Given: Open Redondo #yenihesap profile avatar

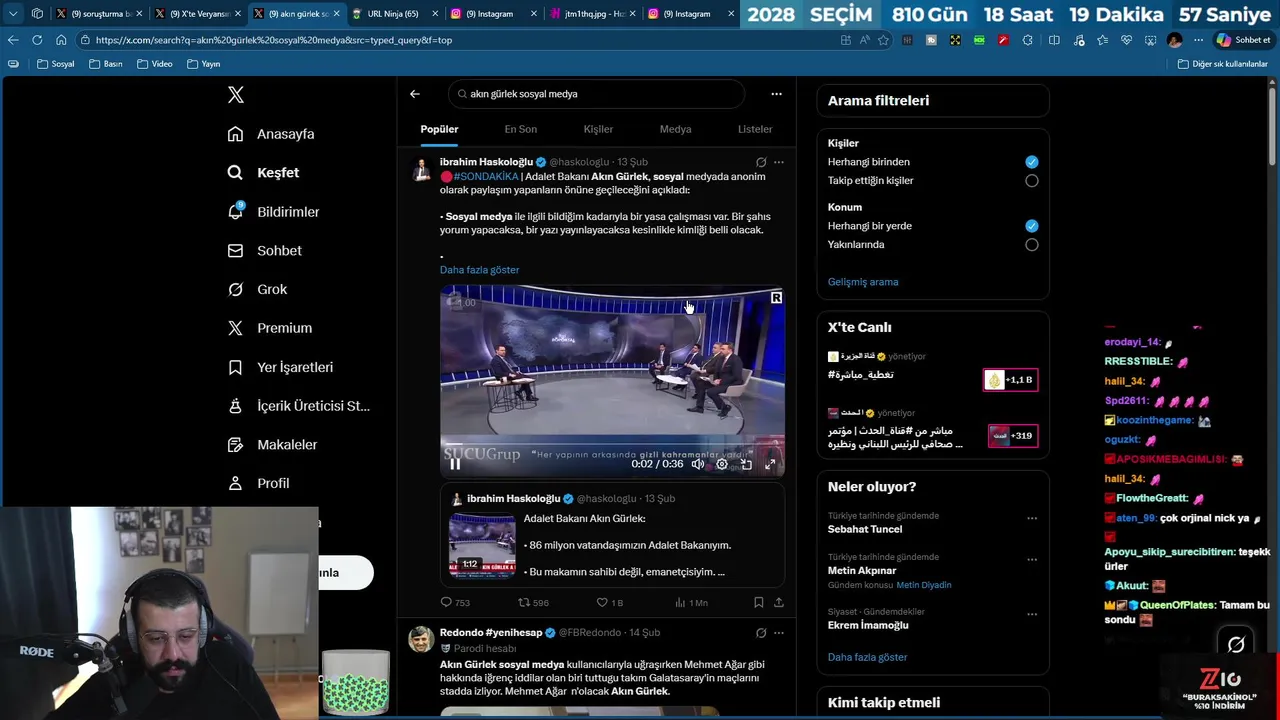Looking at the screenshot, I should (422, 640).
